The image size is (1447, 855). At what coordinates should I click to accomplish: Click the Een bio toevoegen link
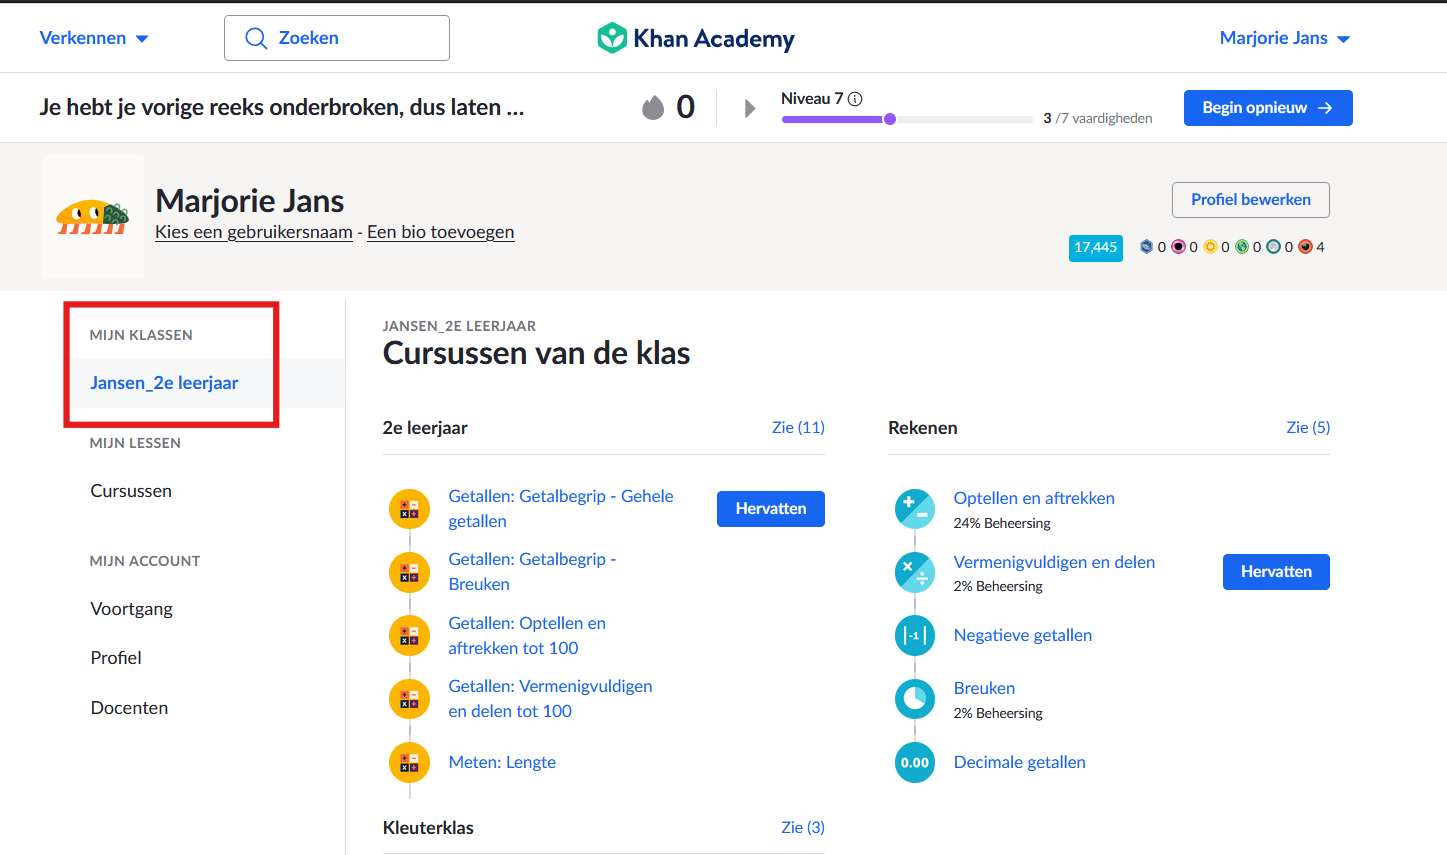coord(441,232)
